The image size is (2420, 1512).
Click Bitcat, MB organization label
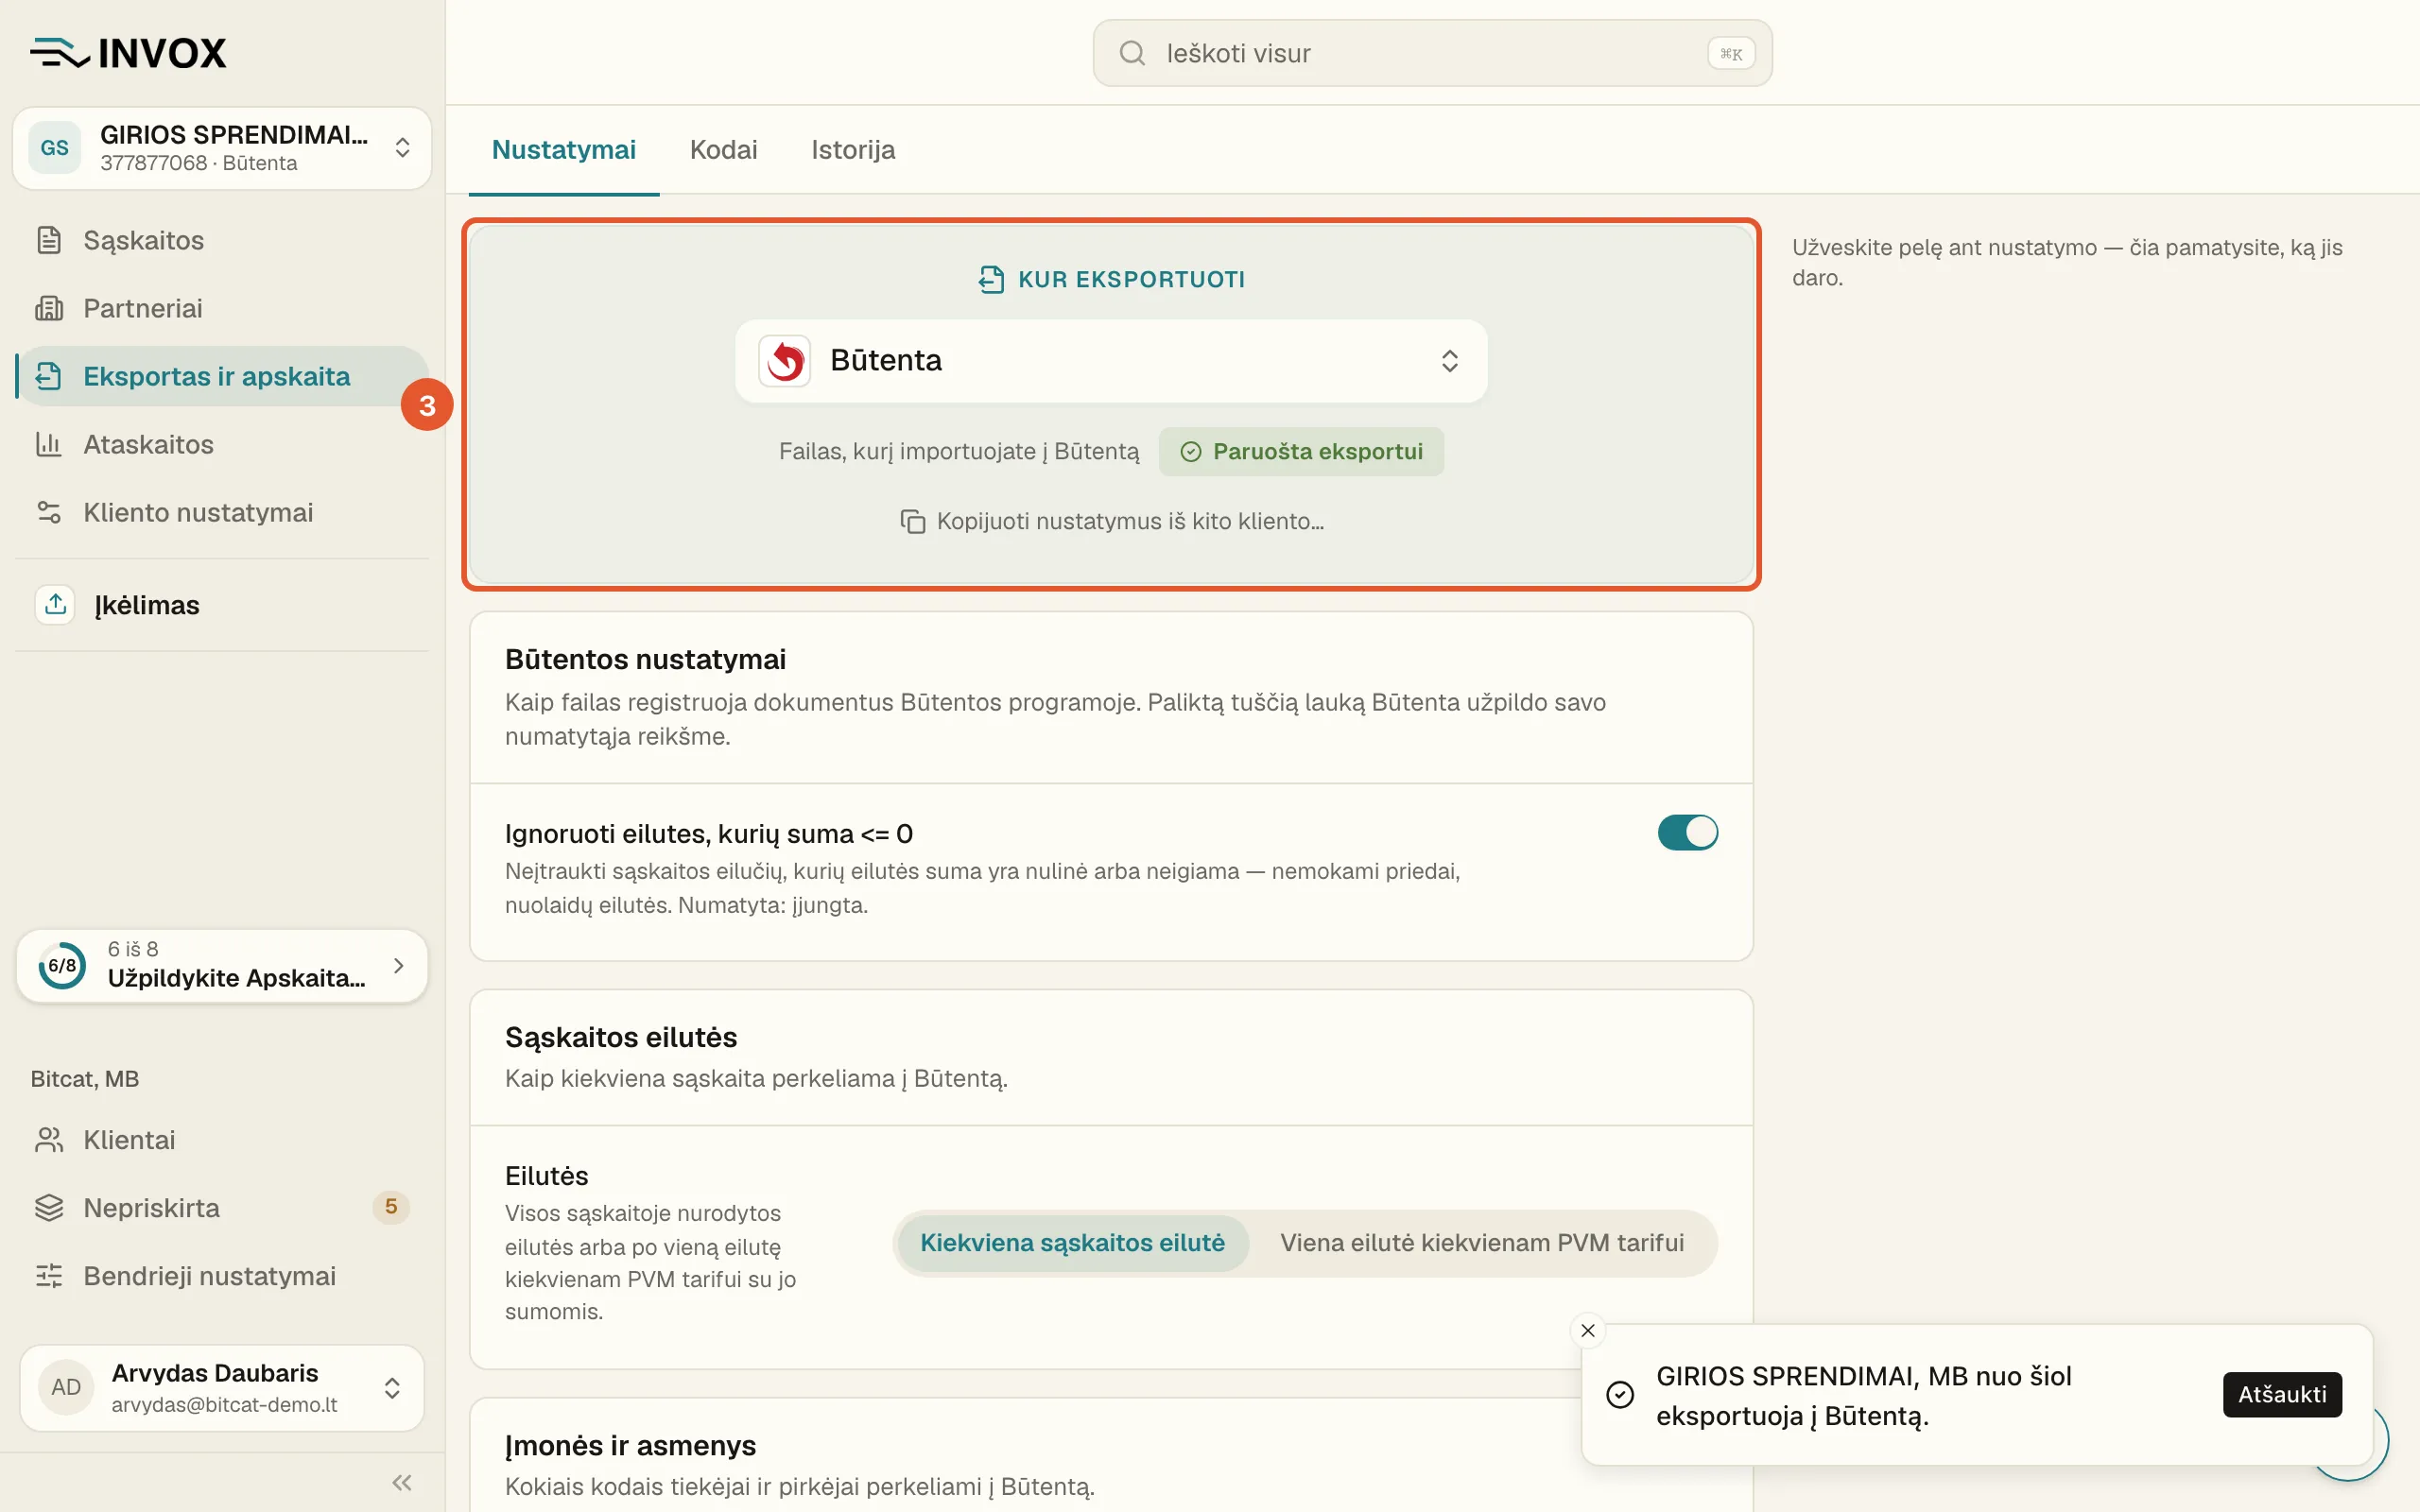(85, 1079)
